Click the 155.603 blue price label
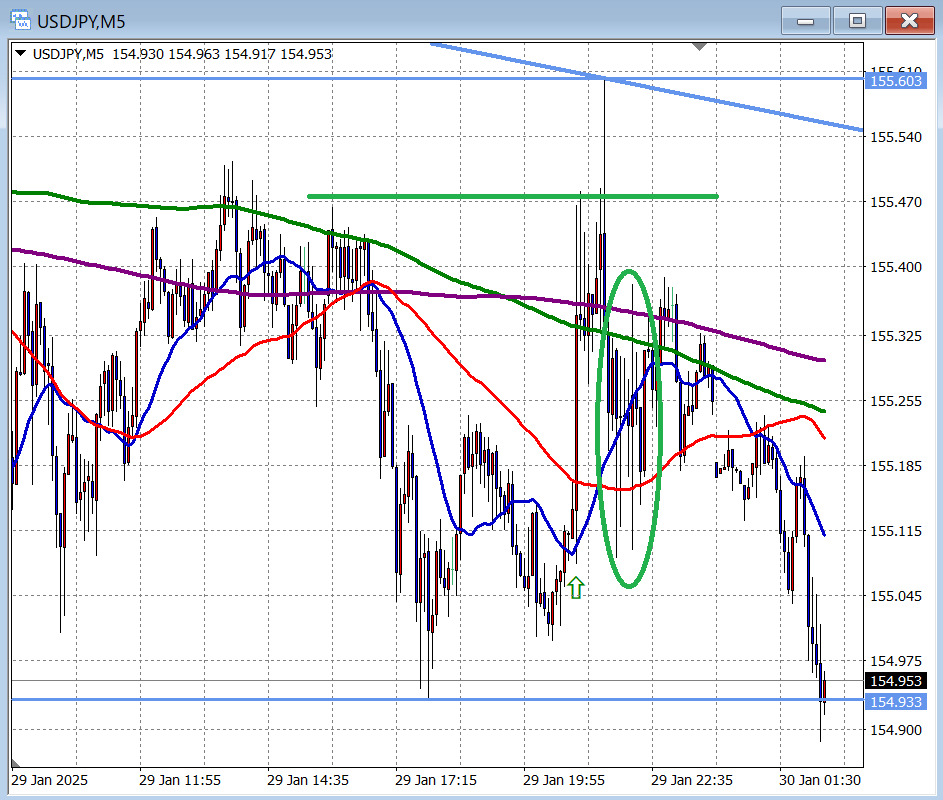This screenshot has width=943, height=800. (x=896, y=81)
